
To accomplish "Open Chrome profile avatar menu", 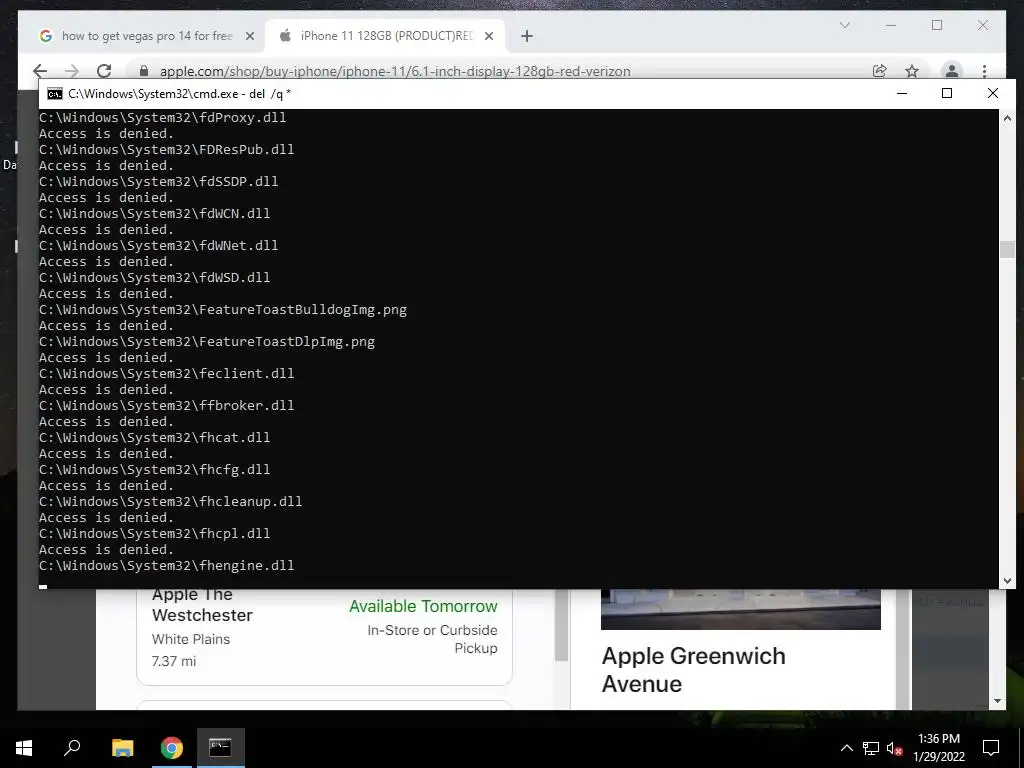I will 952,71.
